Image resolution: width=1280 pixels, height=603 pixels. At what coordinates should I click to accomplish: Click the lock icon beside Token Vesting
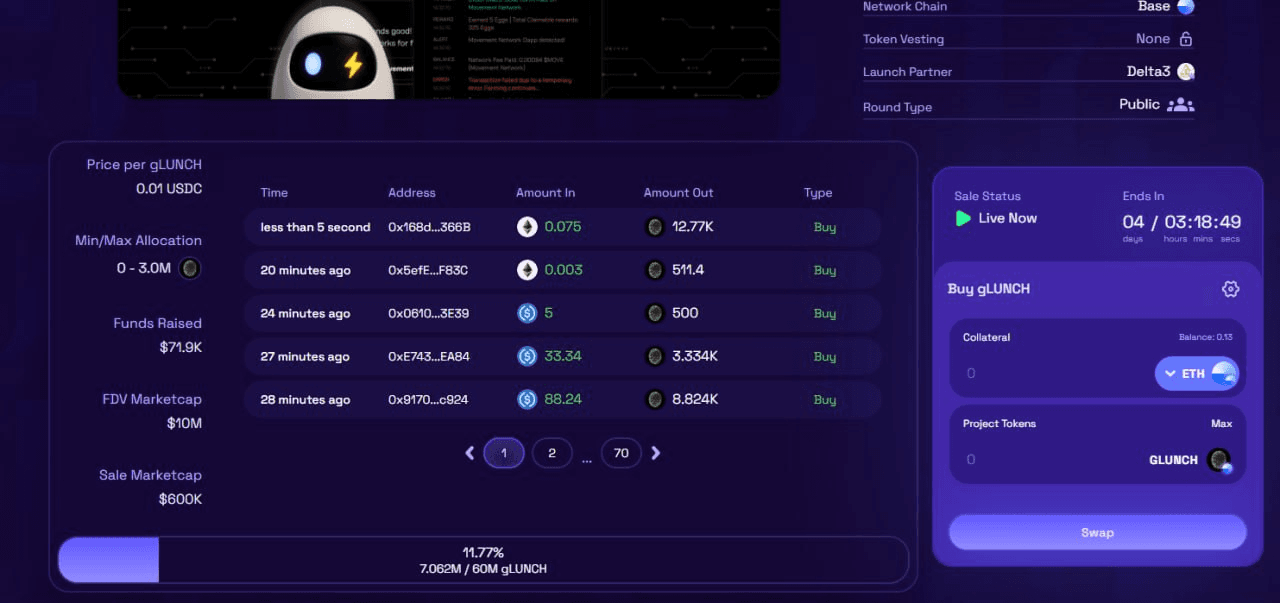[1184, 38]
